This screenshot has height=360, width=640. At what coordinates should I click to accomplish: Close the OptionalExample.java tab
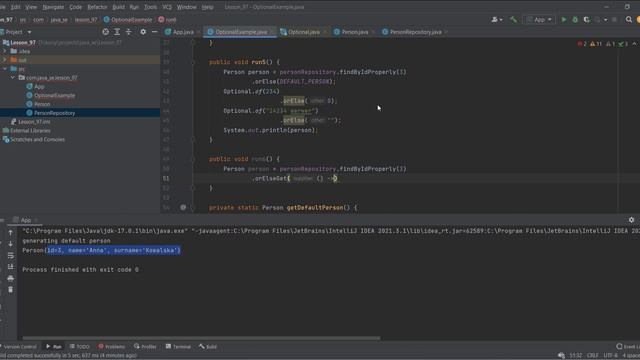point(271,32)
